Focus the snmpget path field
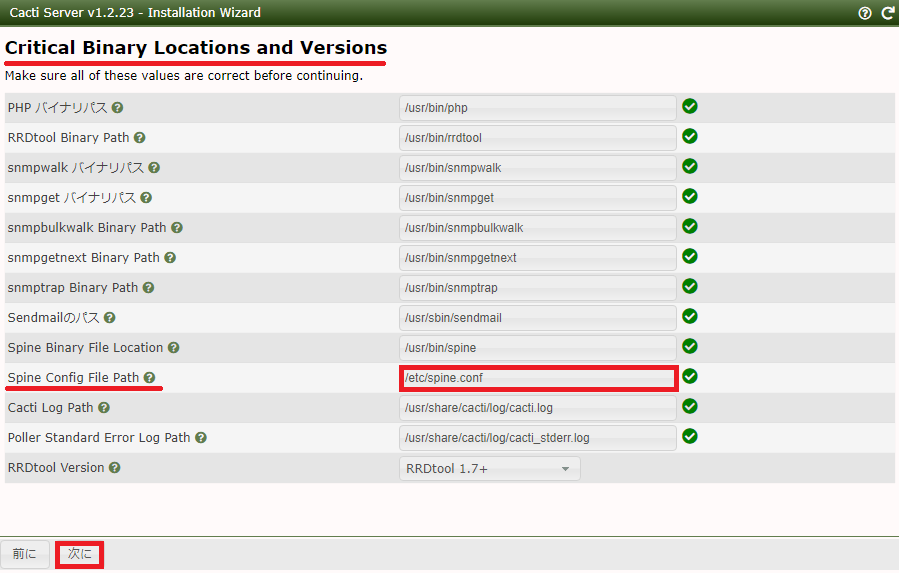 pos(538,198)
